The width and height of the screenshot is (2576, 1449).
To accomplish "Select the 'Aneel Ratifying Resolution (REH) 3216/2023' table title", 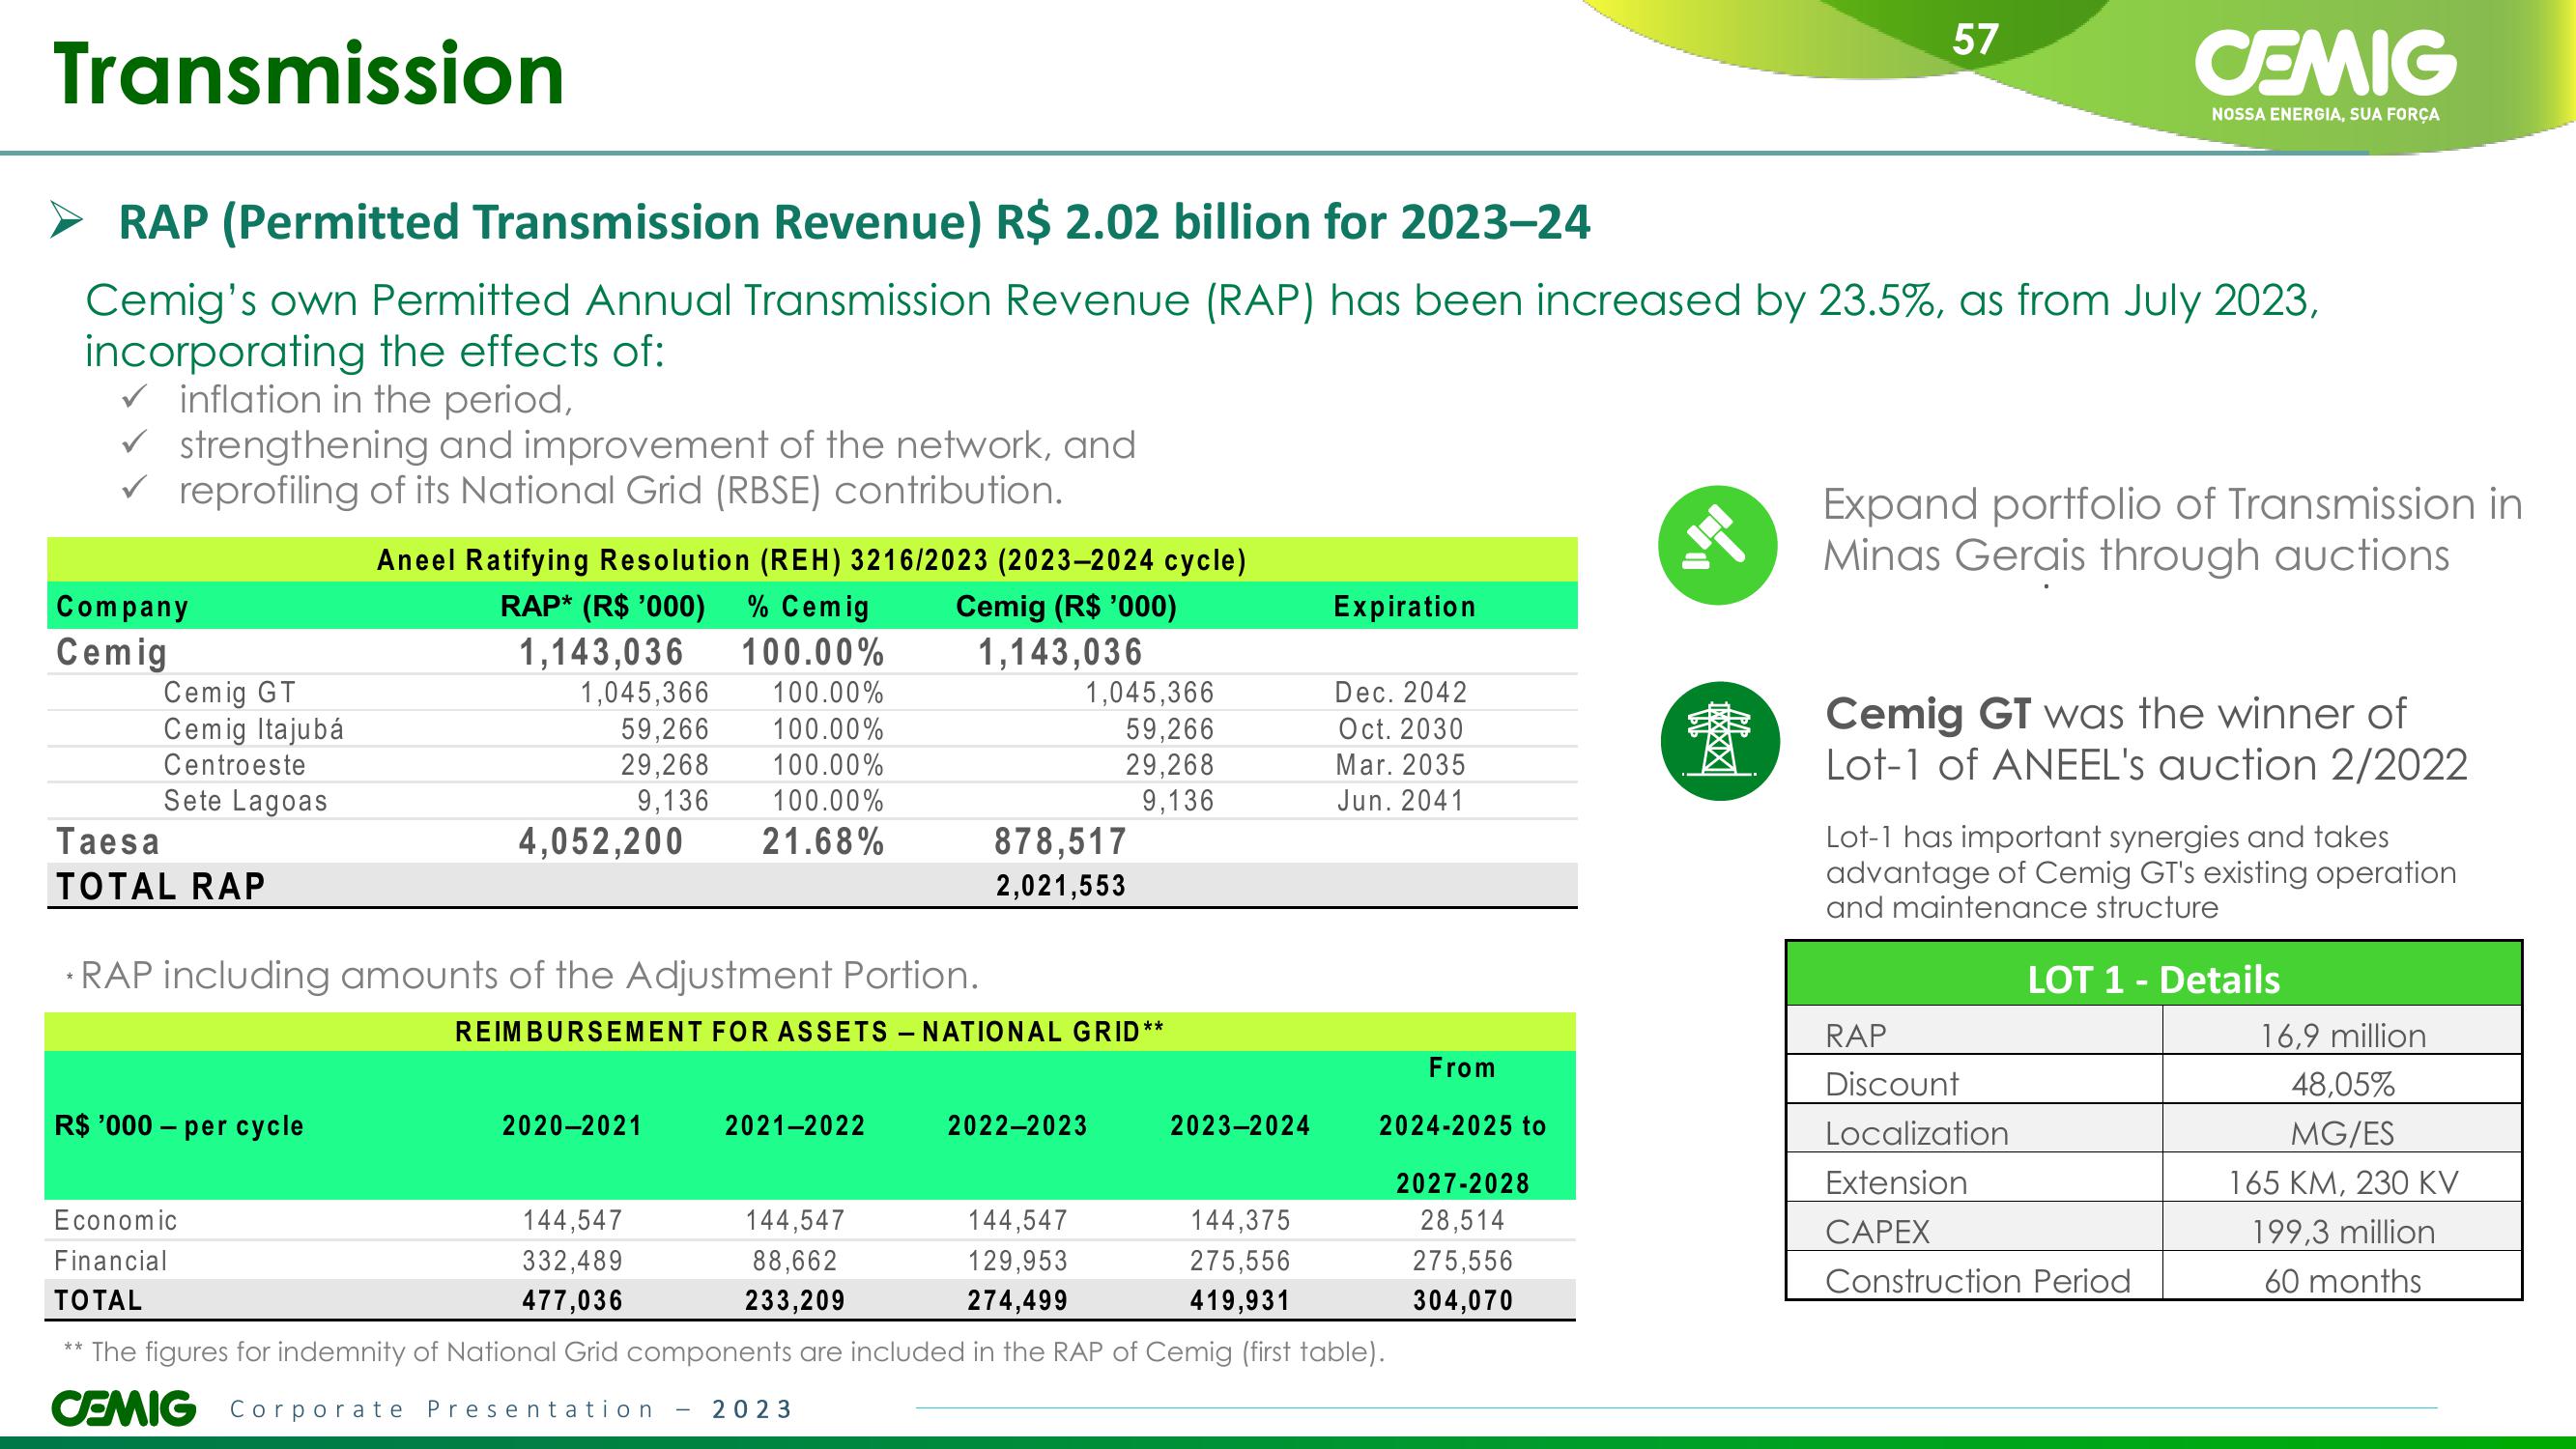I will click(811, 560).
